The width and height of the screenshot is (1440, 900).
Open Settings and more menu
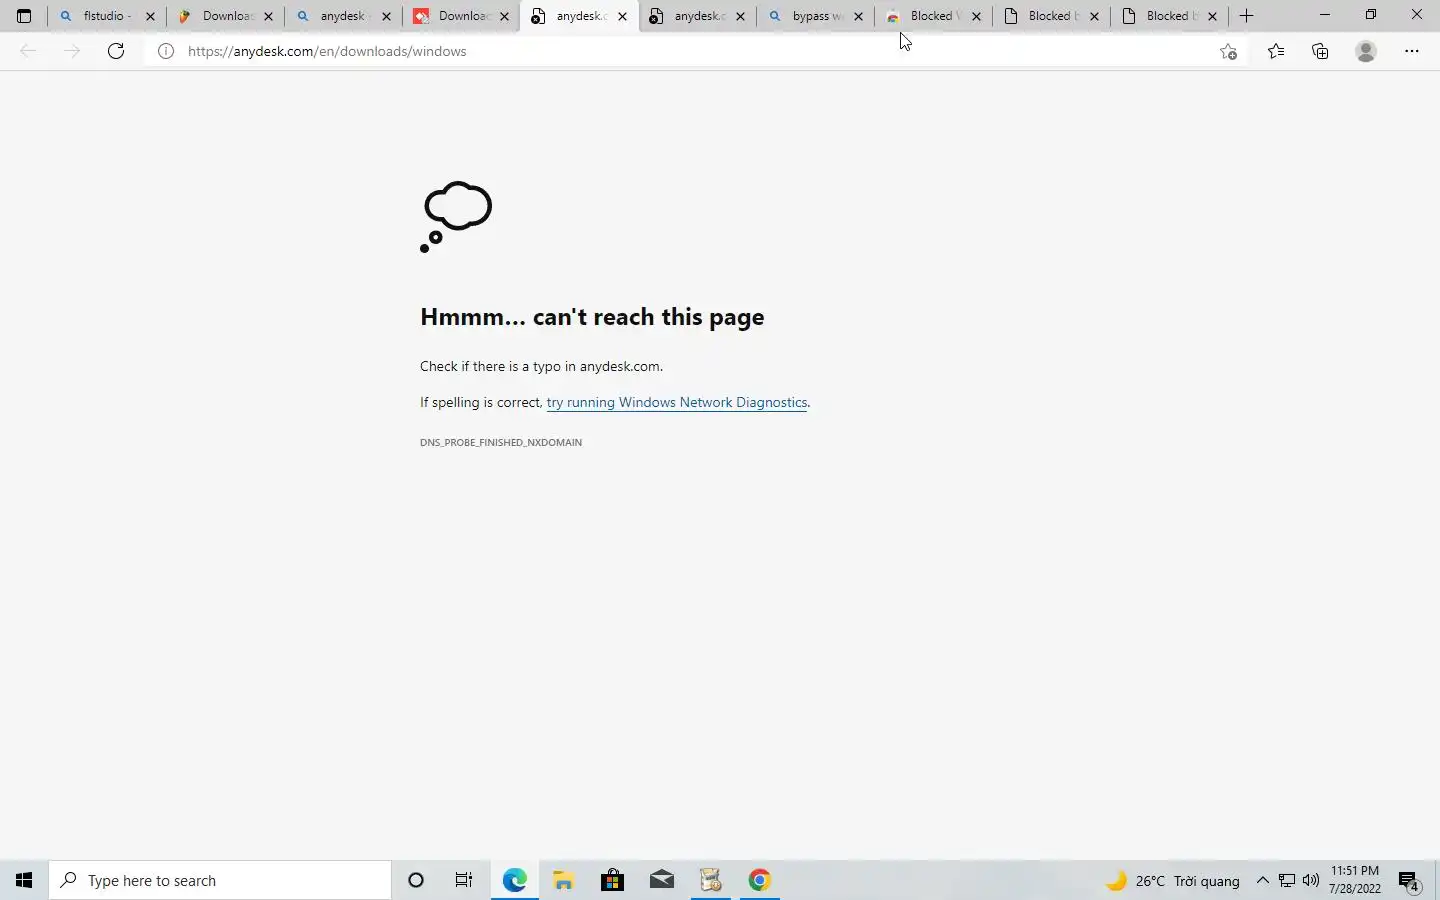(1412, 51)
